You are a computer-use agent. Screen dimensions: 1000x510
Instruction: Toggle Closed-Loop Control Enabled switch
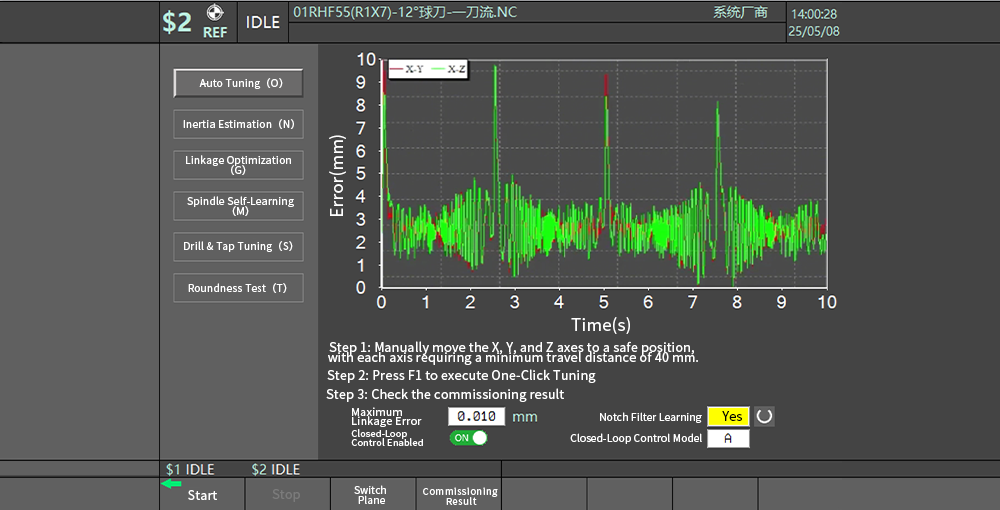pyautogui.click(x=468, y=438)
